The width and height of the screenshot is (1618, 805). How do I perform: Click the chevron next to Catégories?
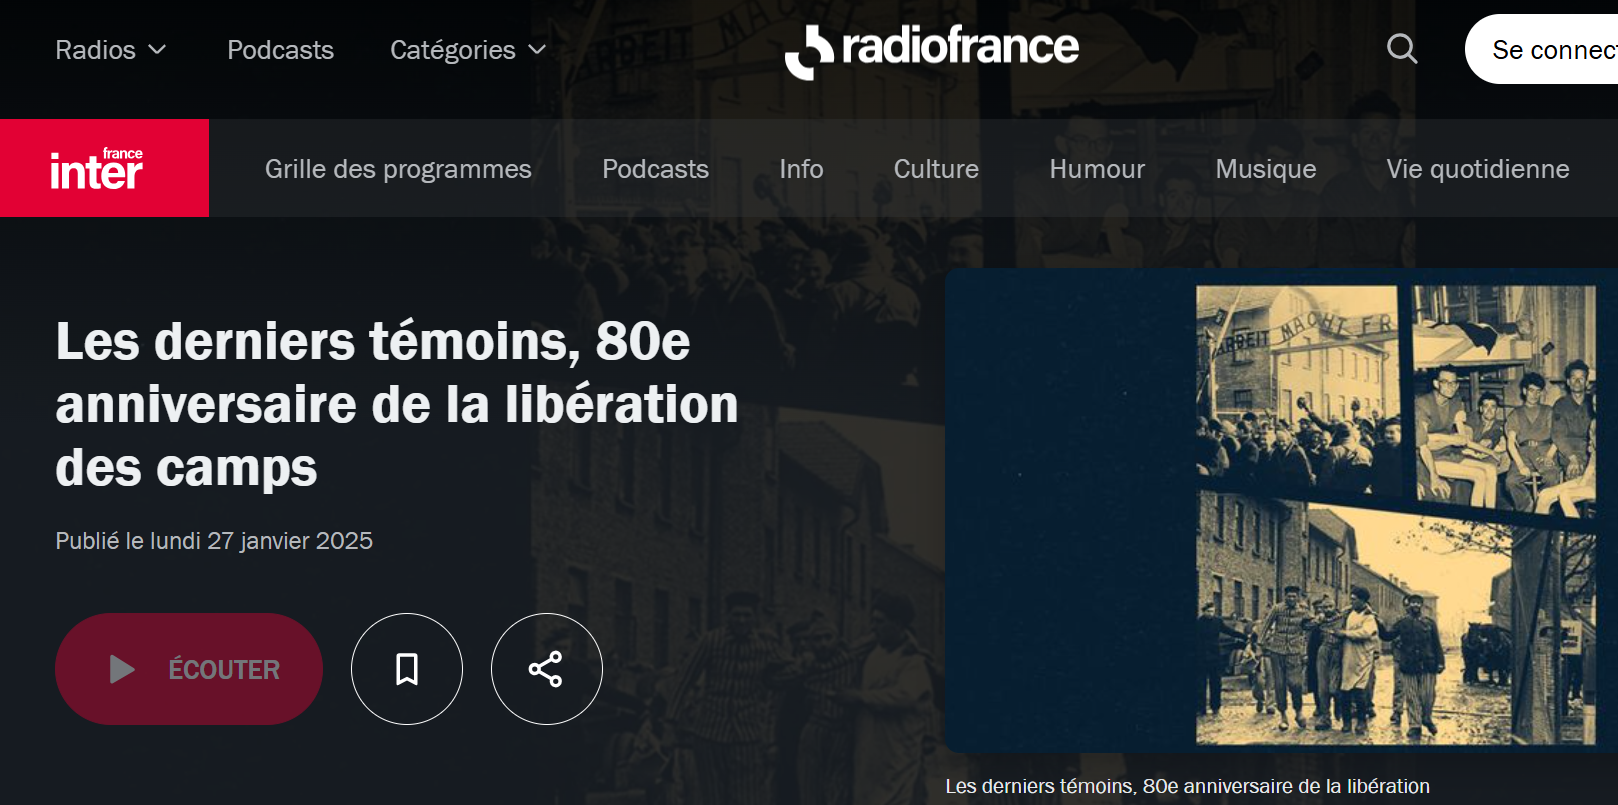pyautogui.click(x=537, y=50)
